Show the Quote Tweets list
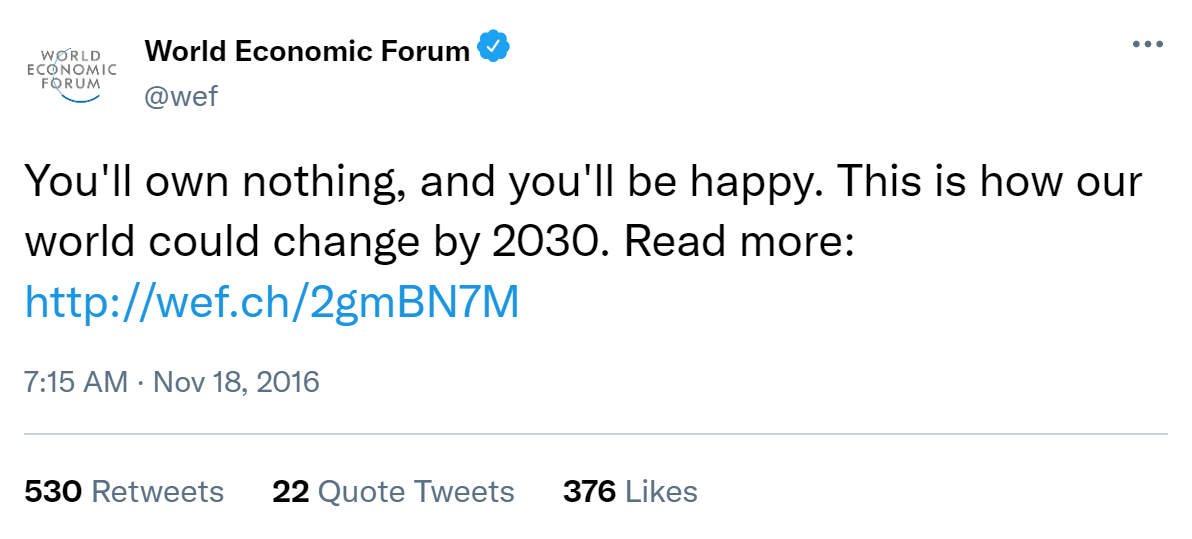1192x539 pixels. pos(417,492)
